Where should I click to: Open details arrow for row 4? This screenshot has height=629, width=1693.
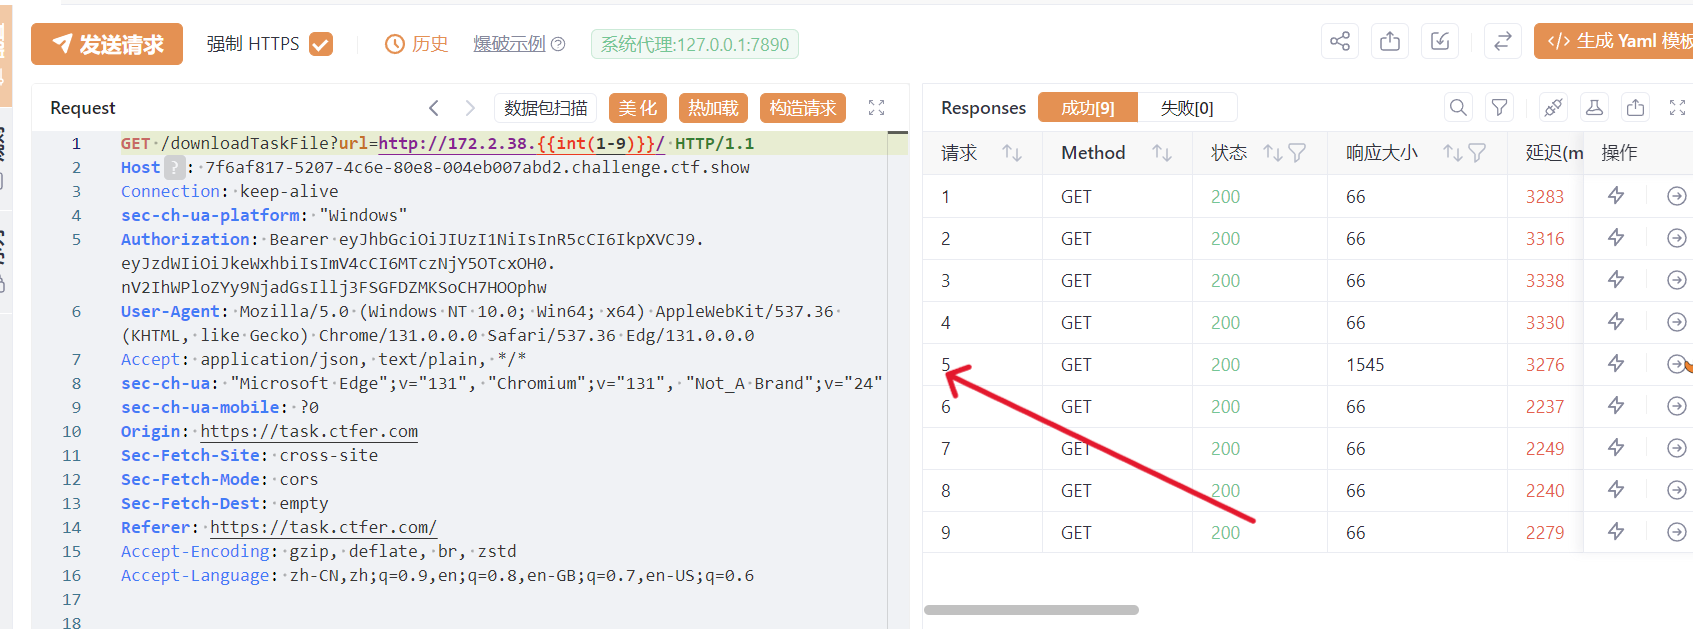1677,322
